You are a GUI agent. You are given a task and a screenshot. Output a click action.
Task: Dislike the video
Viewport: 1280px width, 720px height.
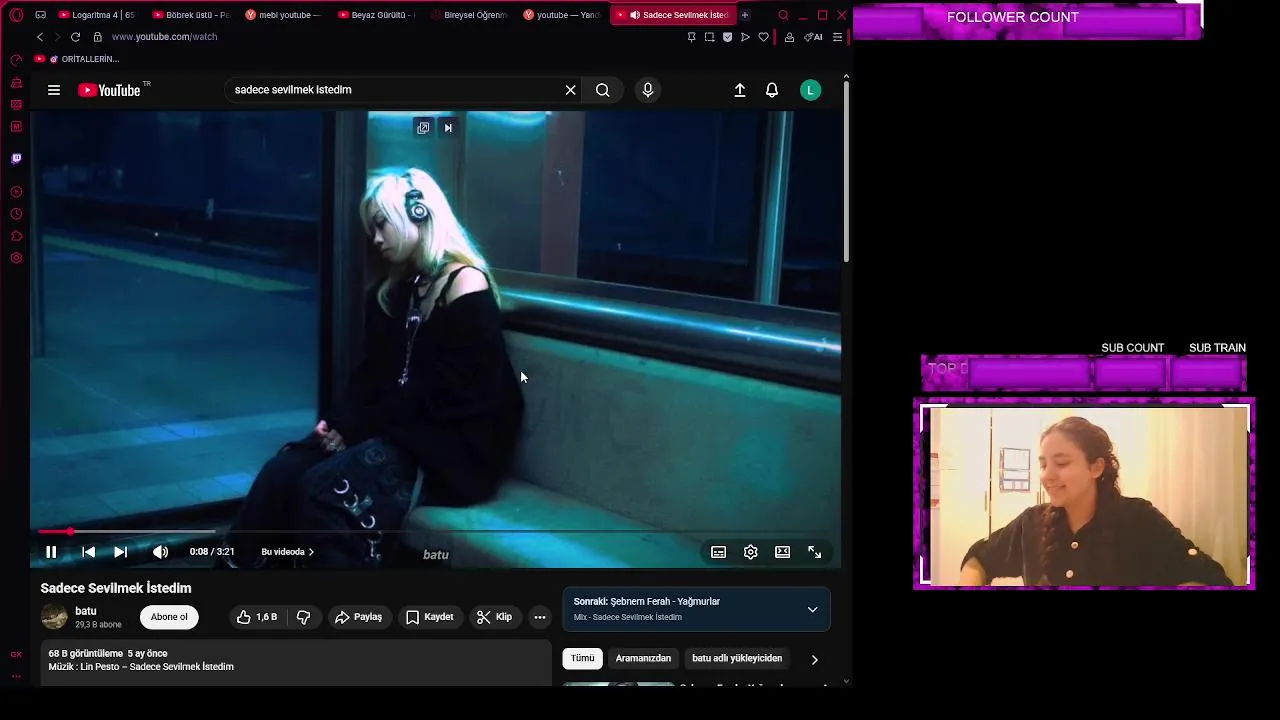coord(303,617)
